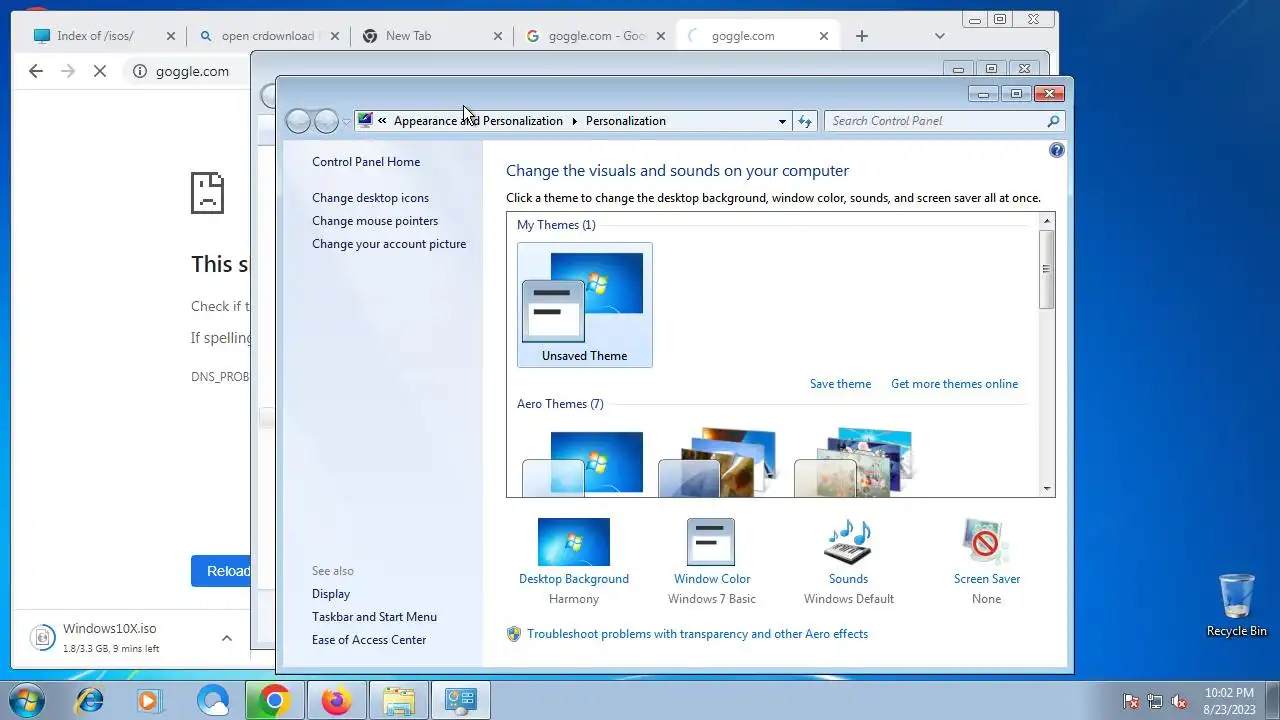Open the Windows Start button
1280x720 pixels.
(x=25, y=700)
